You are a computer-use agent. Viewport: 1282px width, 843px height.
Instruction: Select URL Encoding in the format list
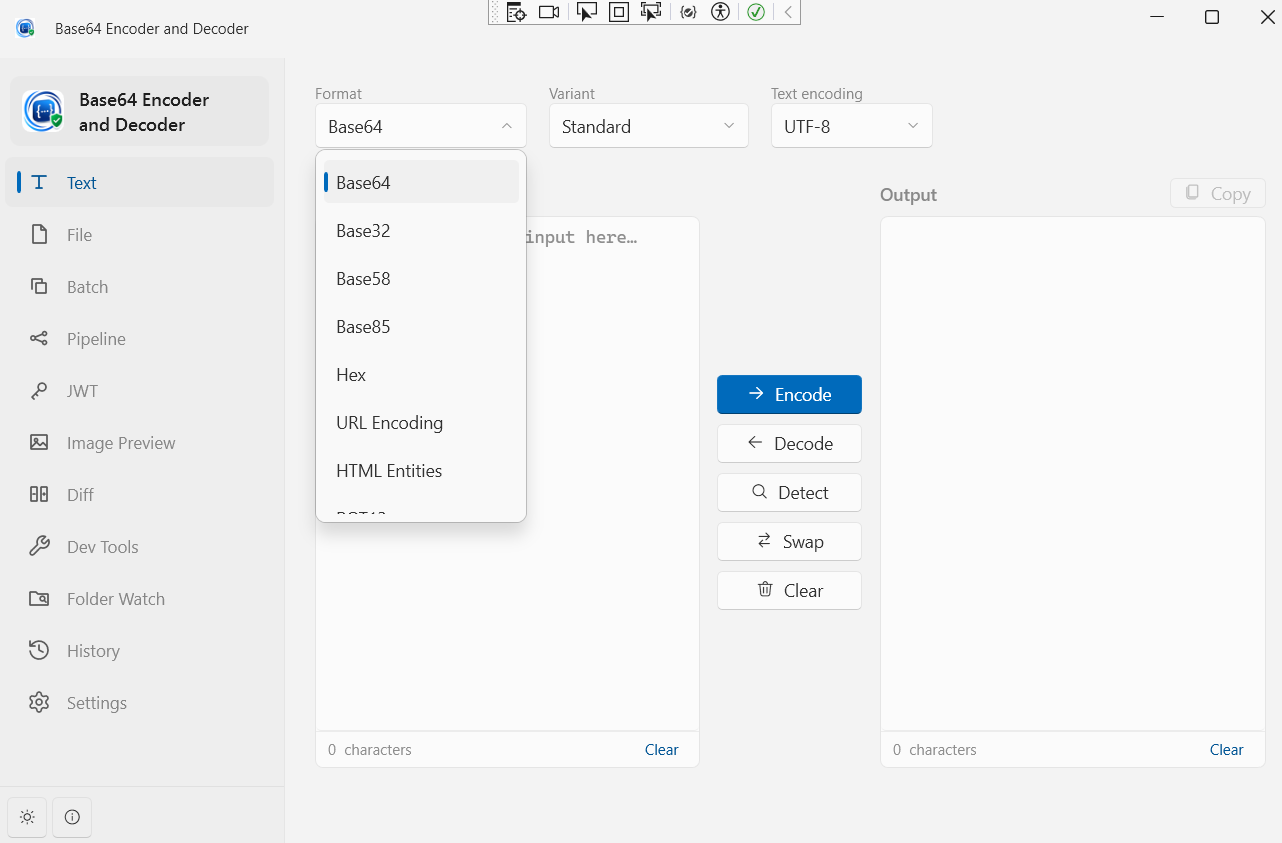tap(421, 423)
